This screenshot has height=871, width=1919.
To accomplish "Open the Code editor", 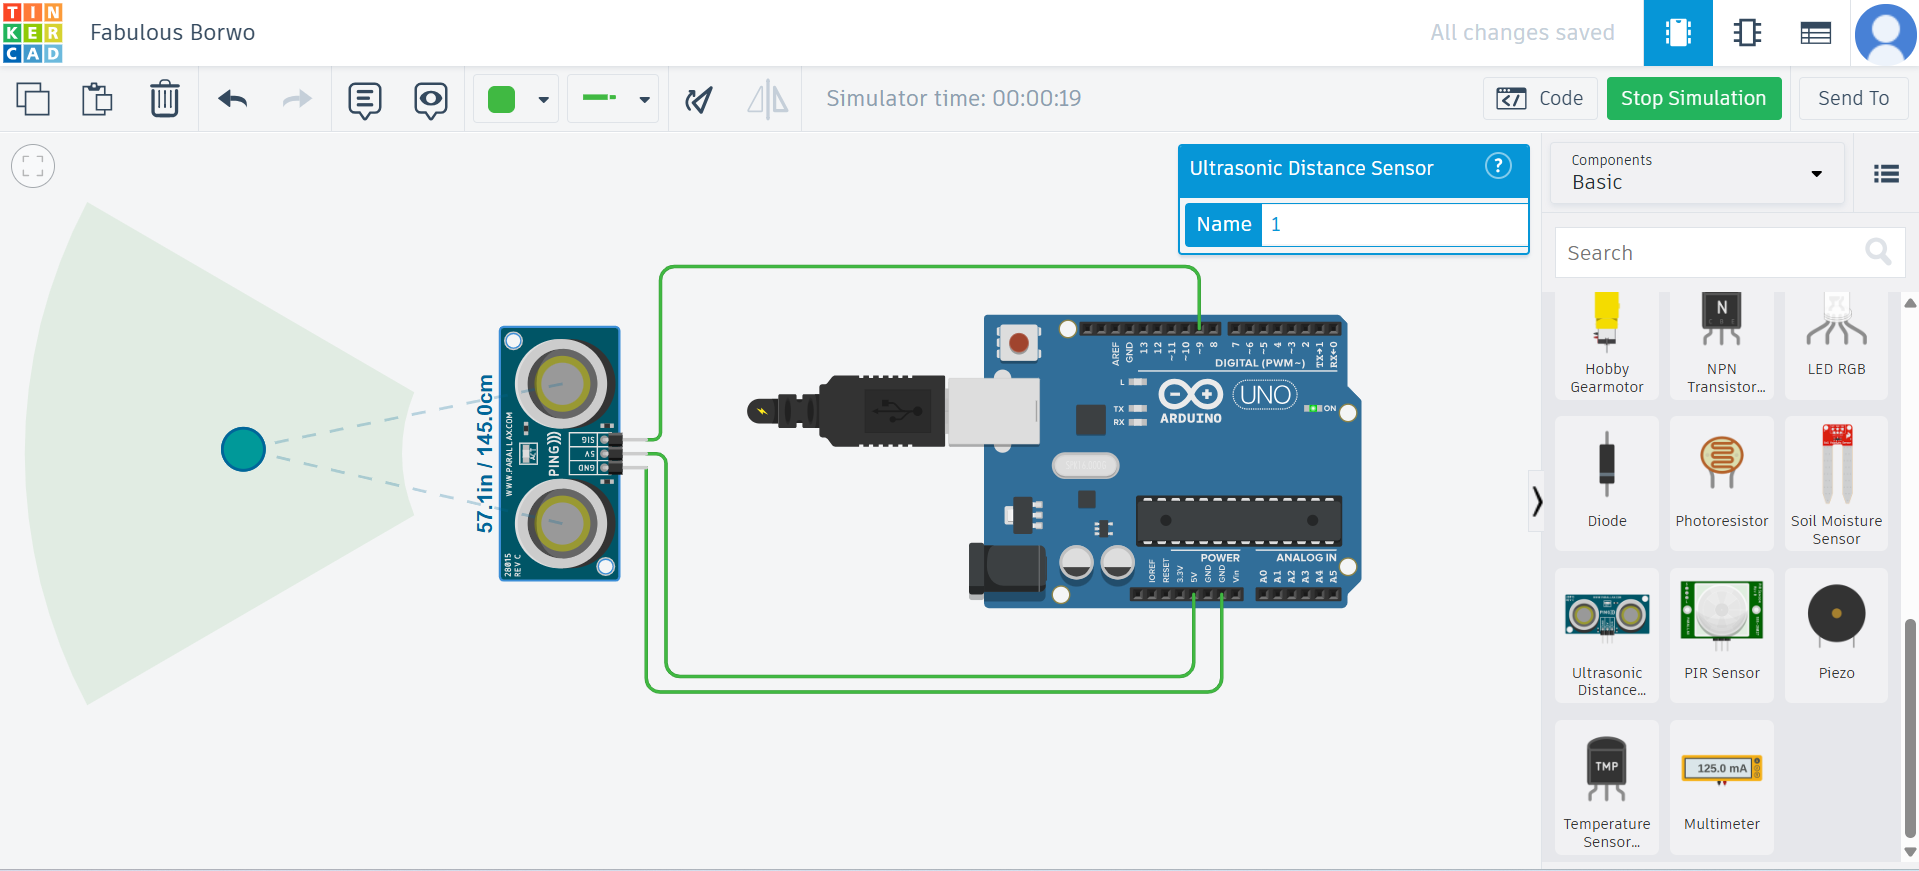I will click(1540, 98).
